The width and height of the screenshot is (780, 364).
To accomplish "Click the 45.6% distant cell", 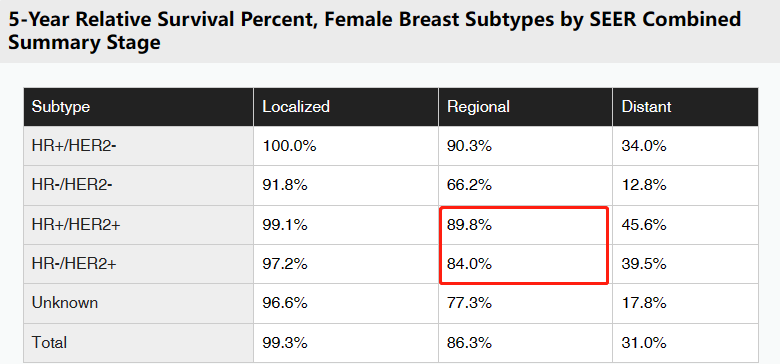I will point(685,225).
